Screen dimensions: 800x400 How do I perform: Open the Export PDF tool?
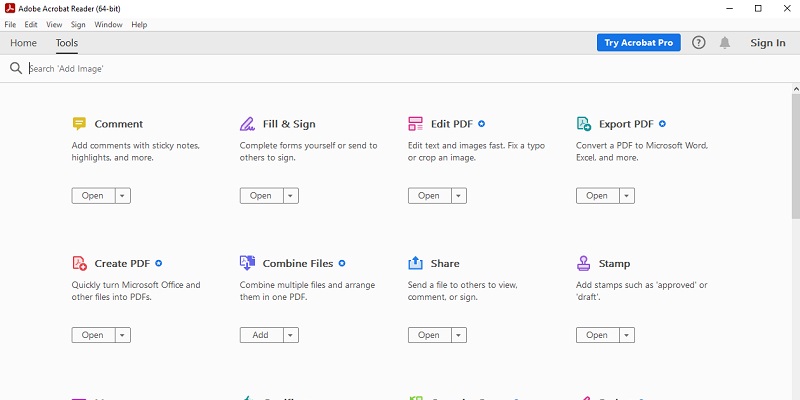pyautogui.click(x=598, y=196)
